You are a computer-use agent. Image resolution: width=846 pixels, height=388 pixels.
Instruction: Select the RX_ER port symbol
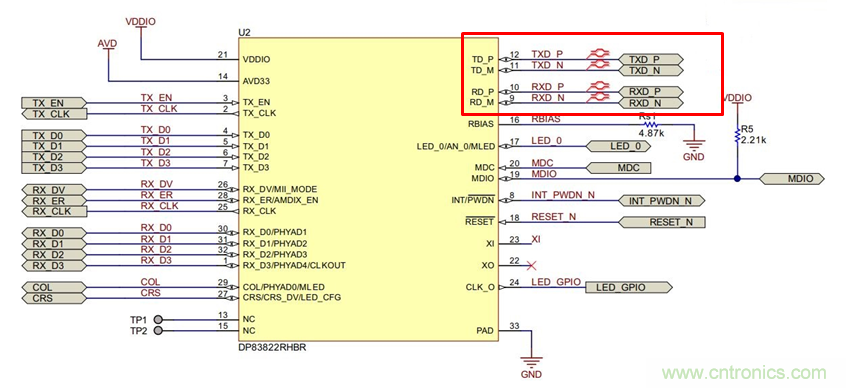53,200
